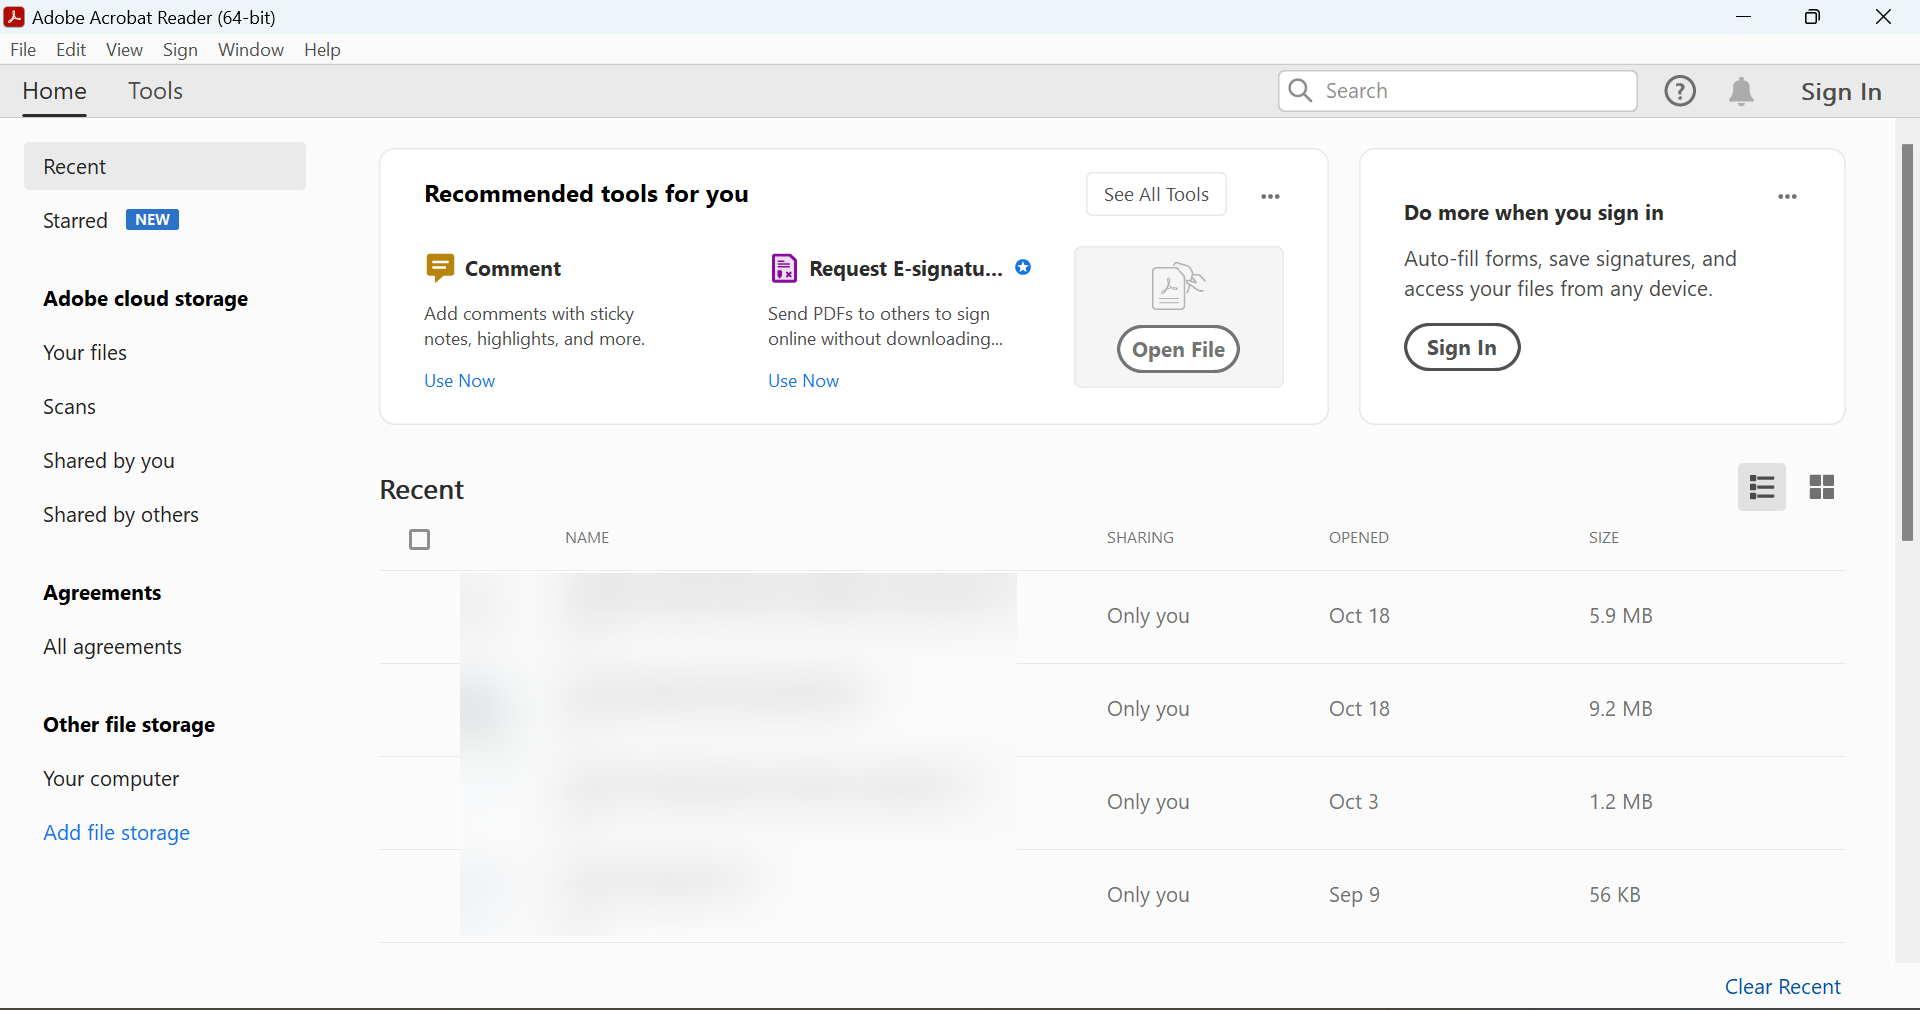1920x1010 pixels.
Task: Click the blue badge beside Request E-signature
Action: tap(1023, 267)
